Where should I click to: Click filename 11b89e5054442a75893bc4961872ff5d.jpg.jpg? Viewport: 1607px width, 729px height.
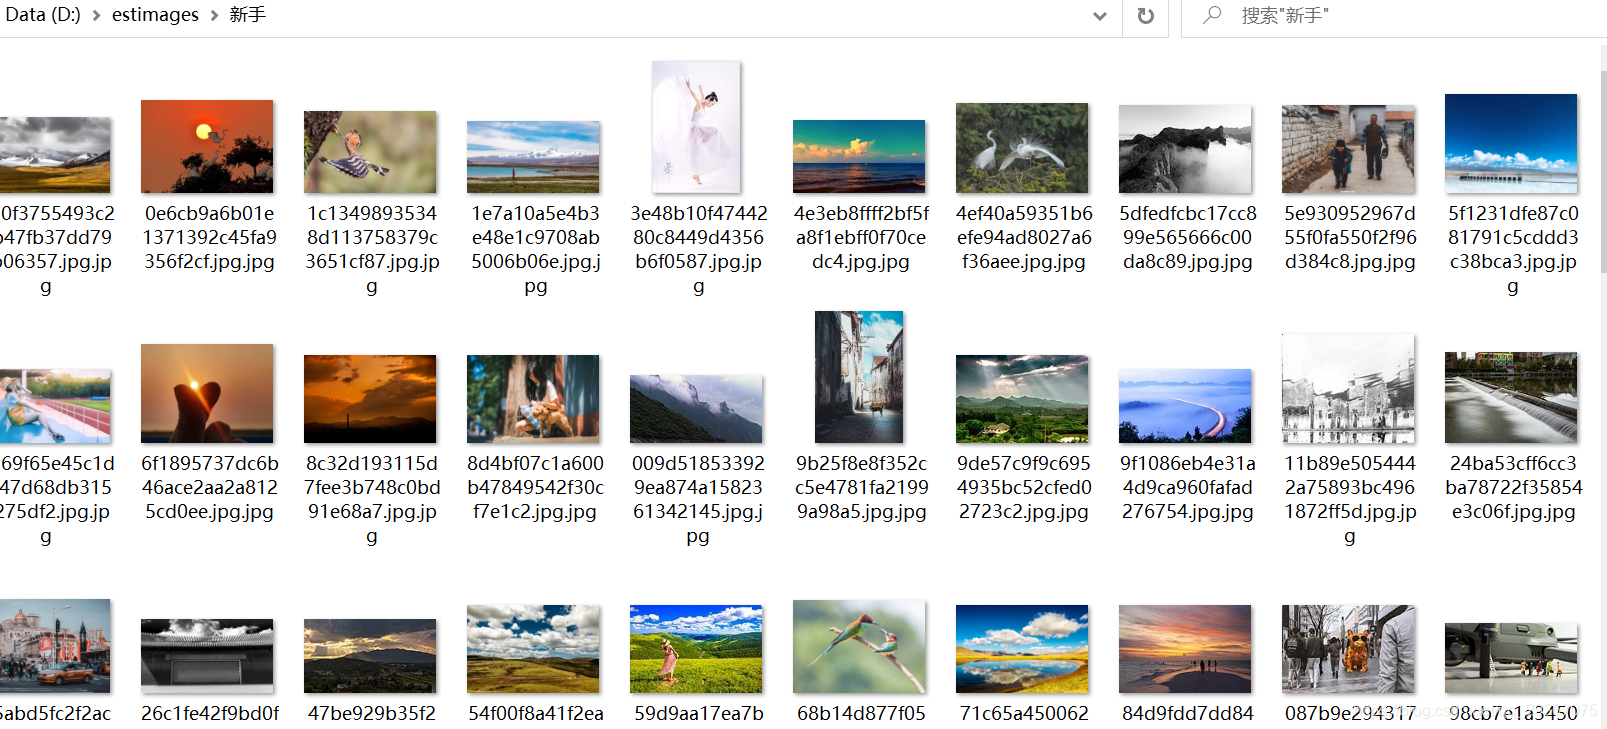(1350, 499)
